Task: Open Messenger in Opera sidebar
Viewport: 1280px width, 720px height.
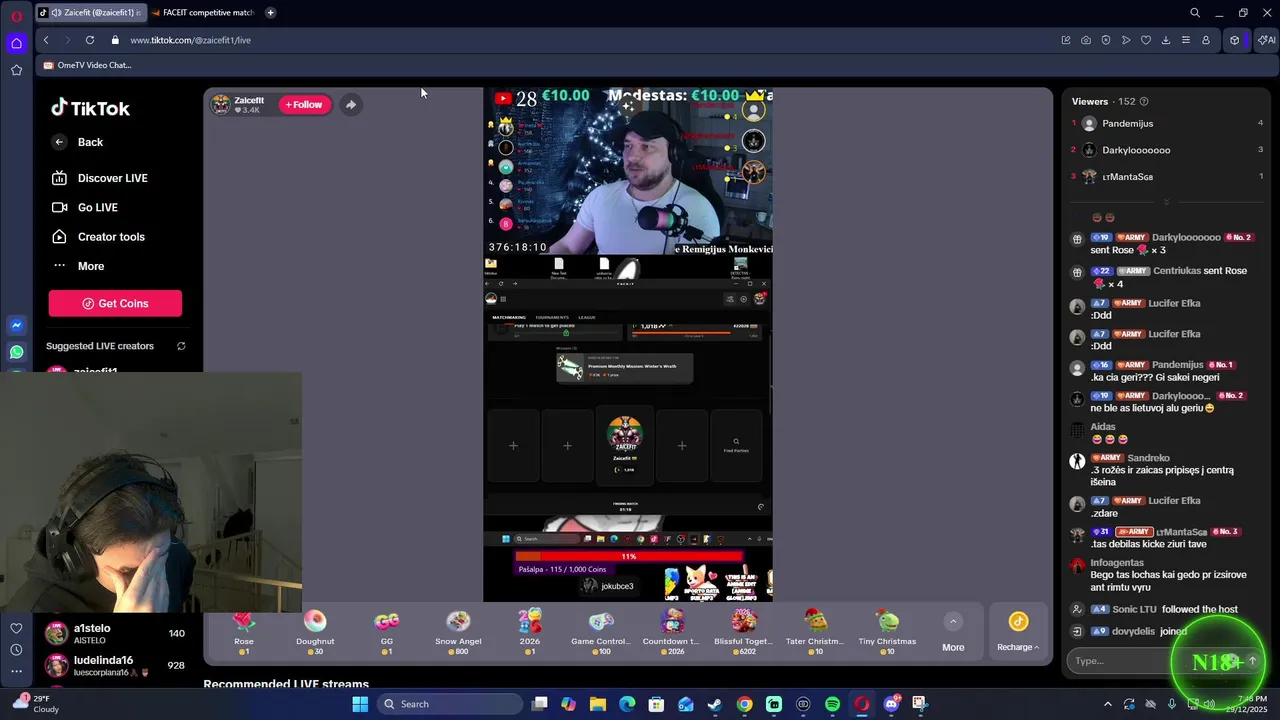Action: [x=16, y=325]
